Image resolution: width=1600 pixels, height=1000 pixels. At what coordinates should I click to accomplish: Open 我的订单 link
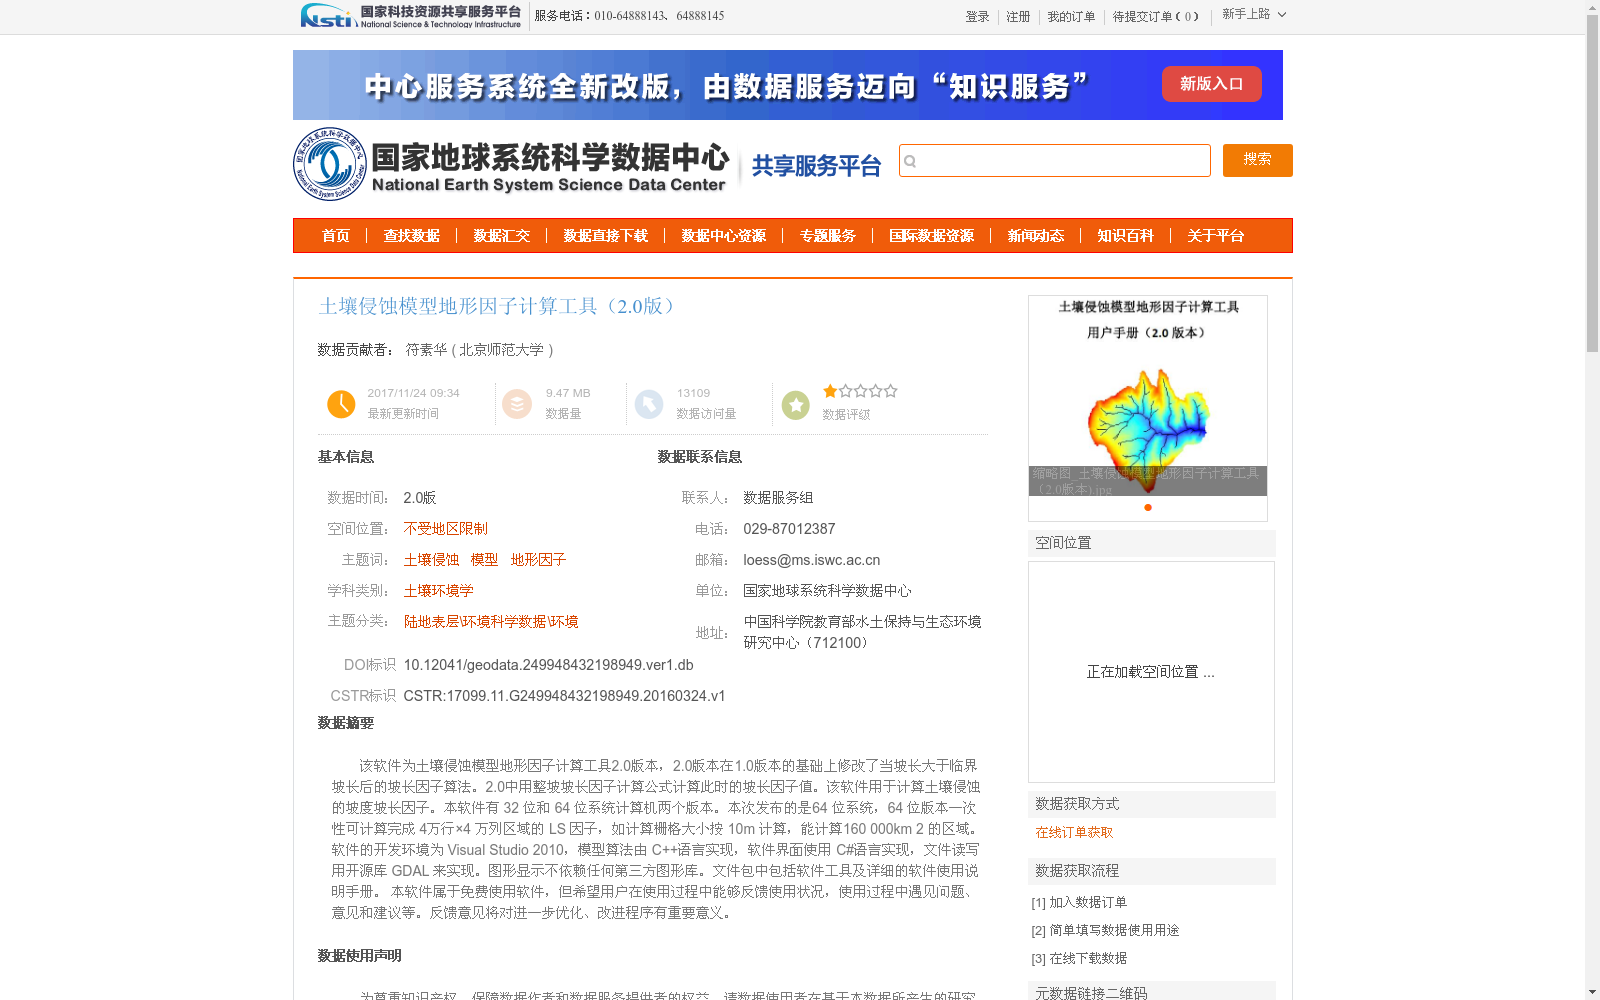(x=1071, y=17)
